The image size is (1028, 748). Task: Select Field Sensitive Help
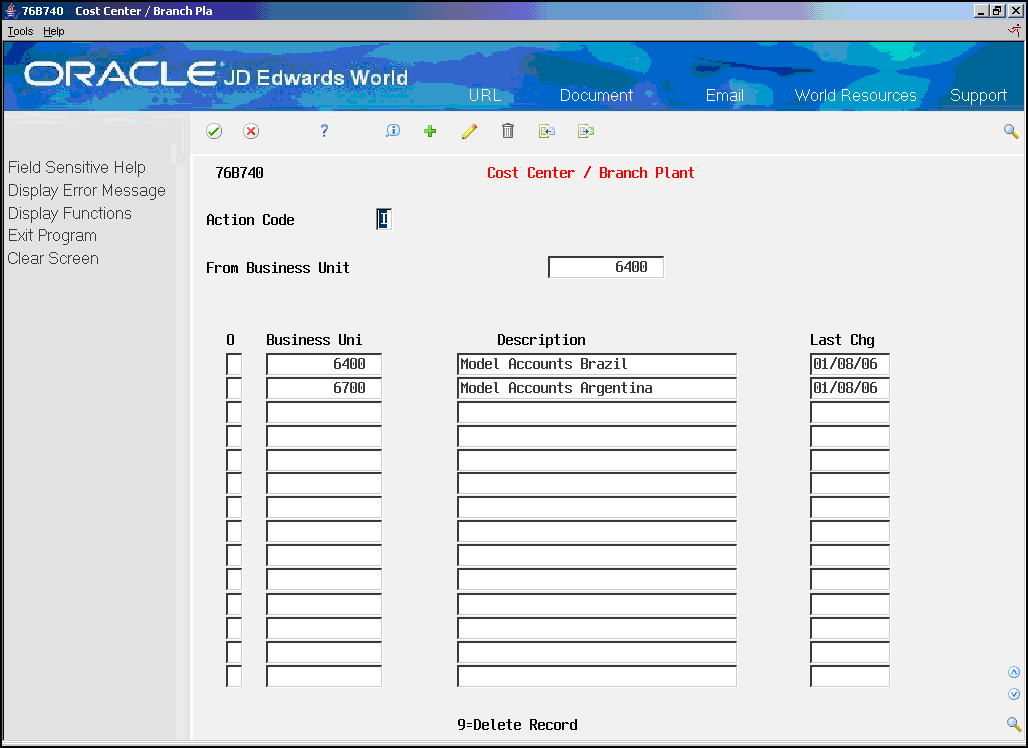click(x=77, y=168)
